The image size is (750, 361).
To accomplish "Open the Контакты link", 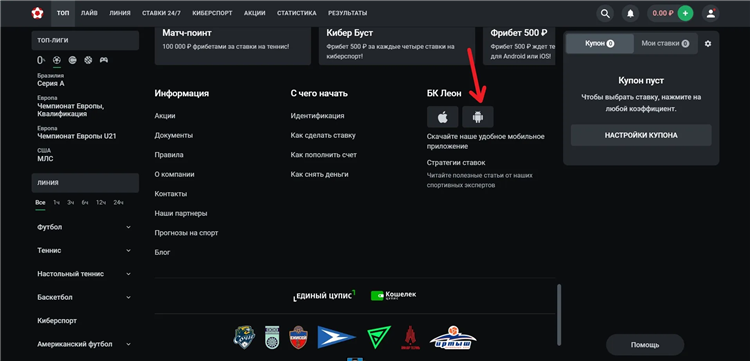I will pyautogui.click(x=171, y=194).
